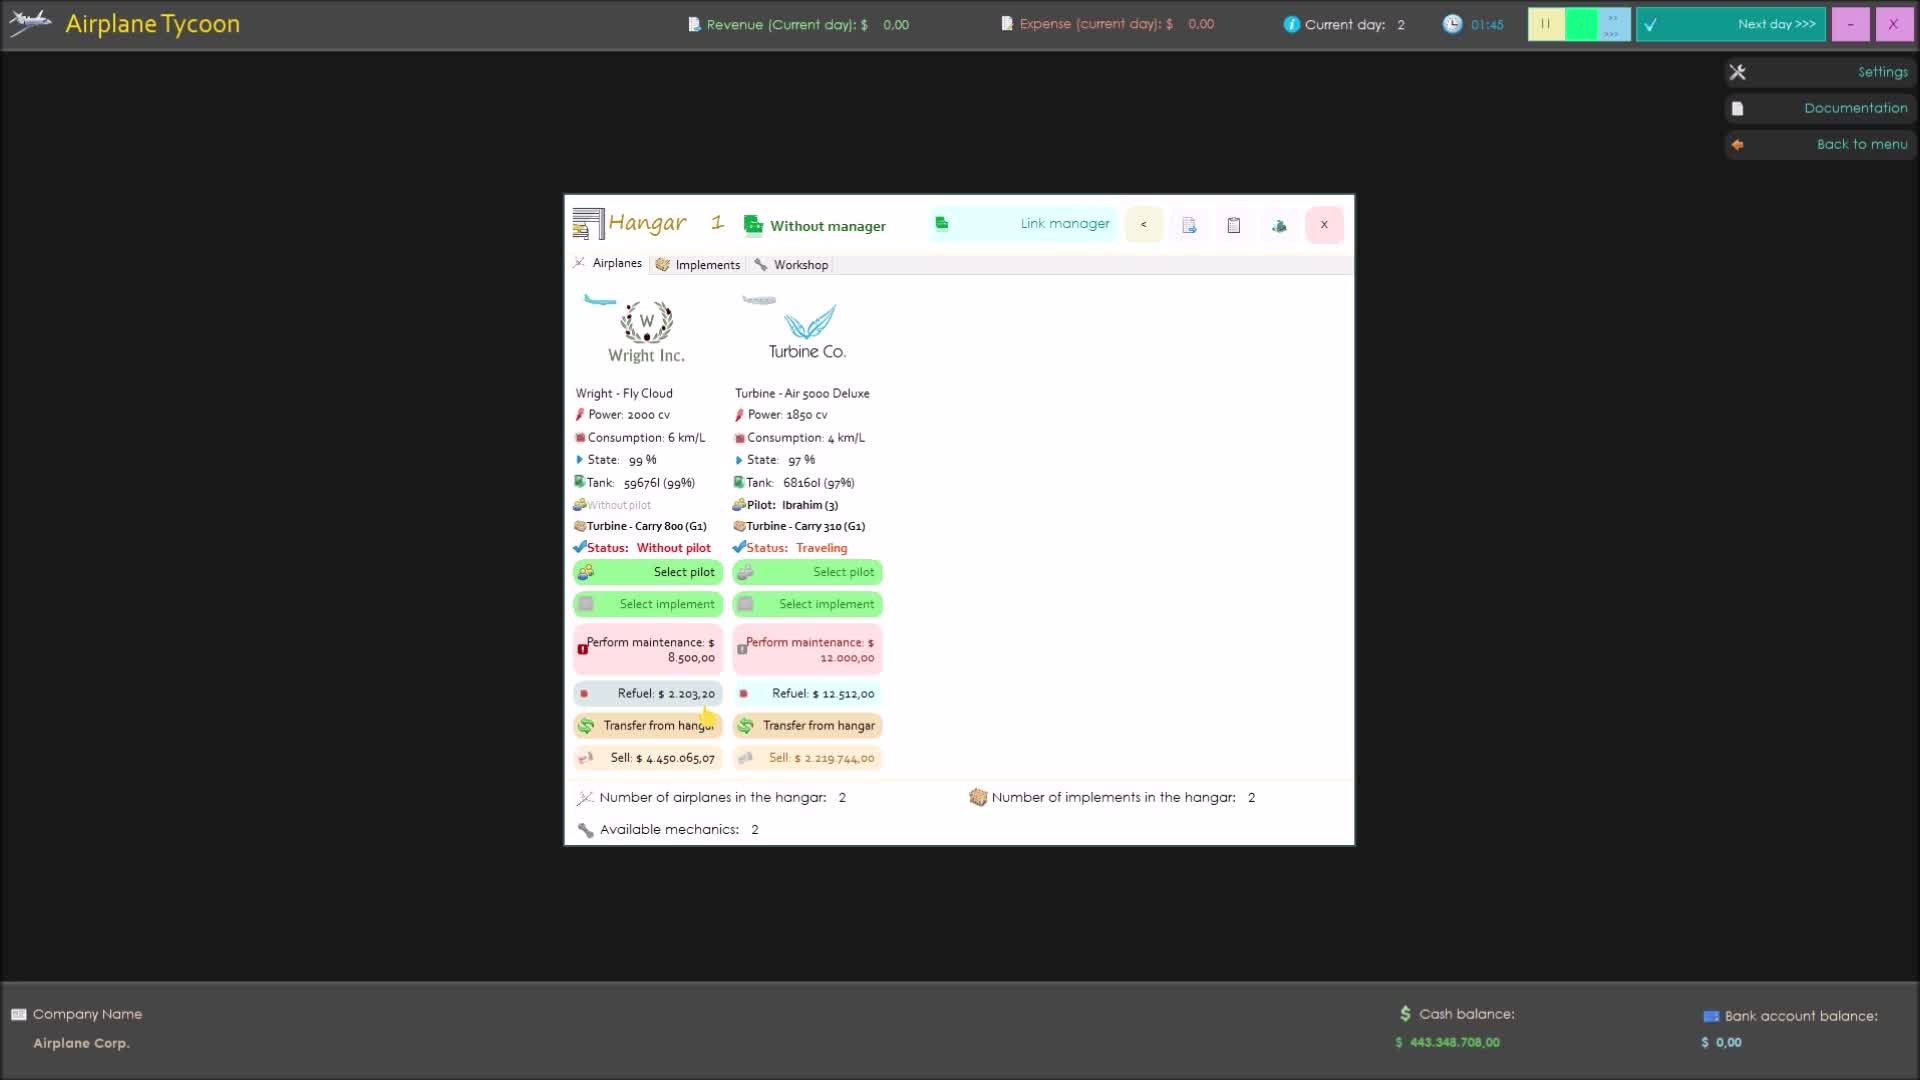Select pilot for Wright Fly Cloud
Image resolution: width=1920 pixels, height=1080 pixels.
tap(648, 572)
